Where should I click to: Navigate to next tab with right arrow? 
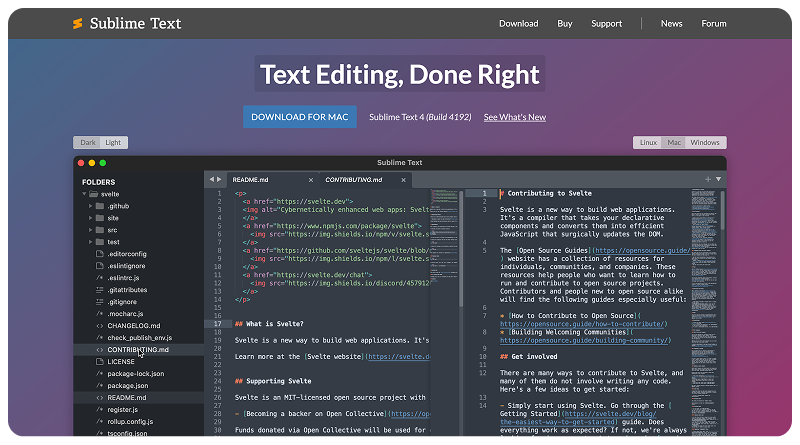tap(219, 180)
